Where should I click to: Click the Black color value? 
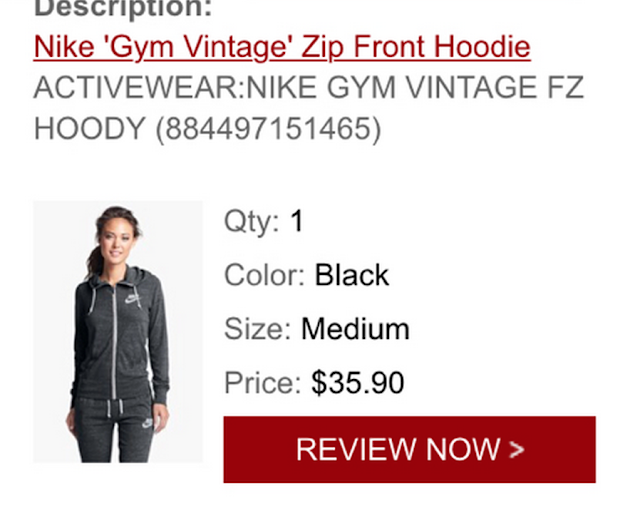coord(351,275)
